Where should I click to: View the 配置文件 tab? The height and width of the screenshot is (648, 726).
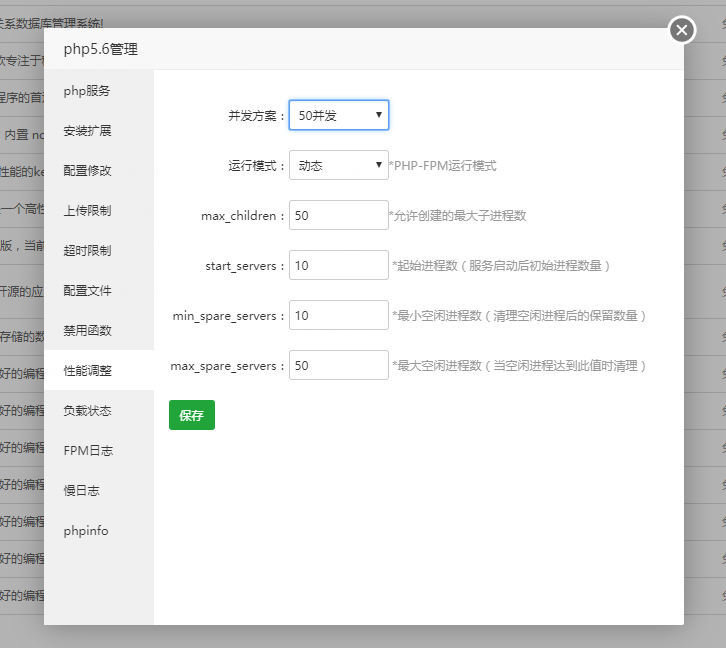pos(87,291)
